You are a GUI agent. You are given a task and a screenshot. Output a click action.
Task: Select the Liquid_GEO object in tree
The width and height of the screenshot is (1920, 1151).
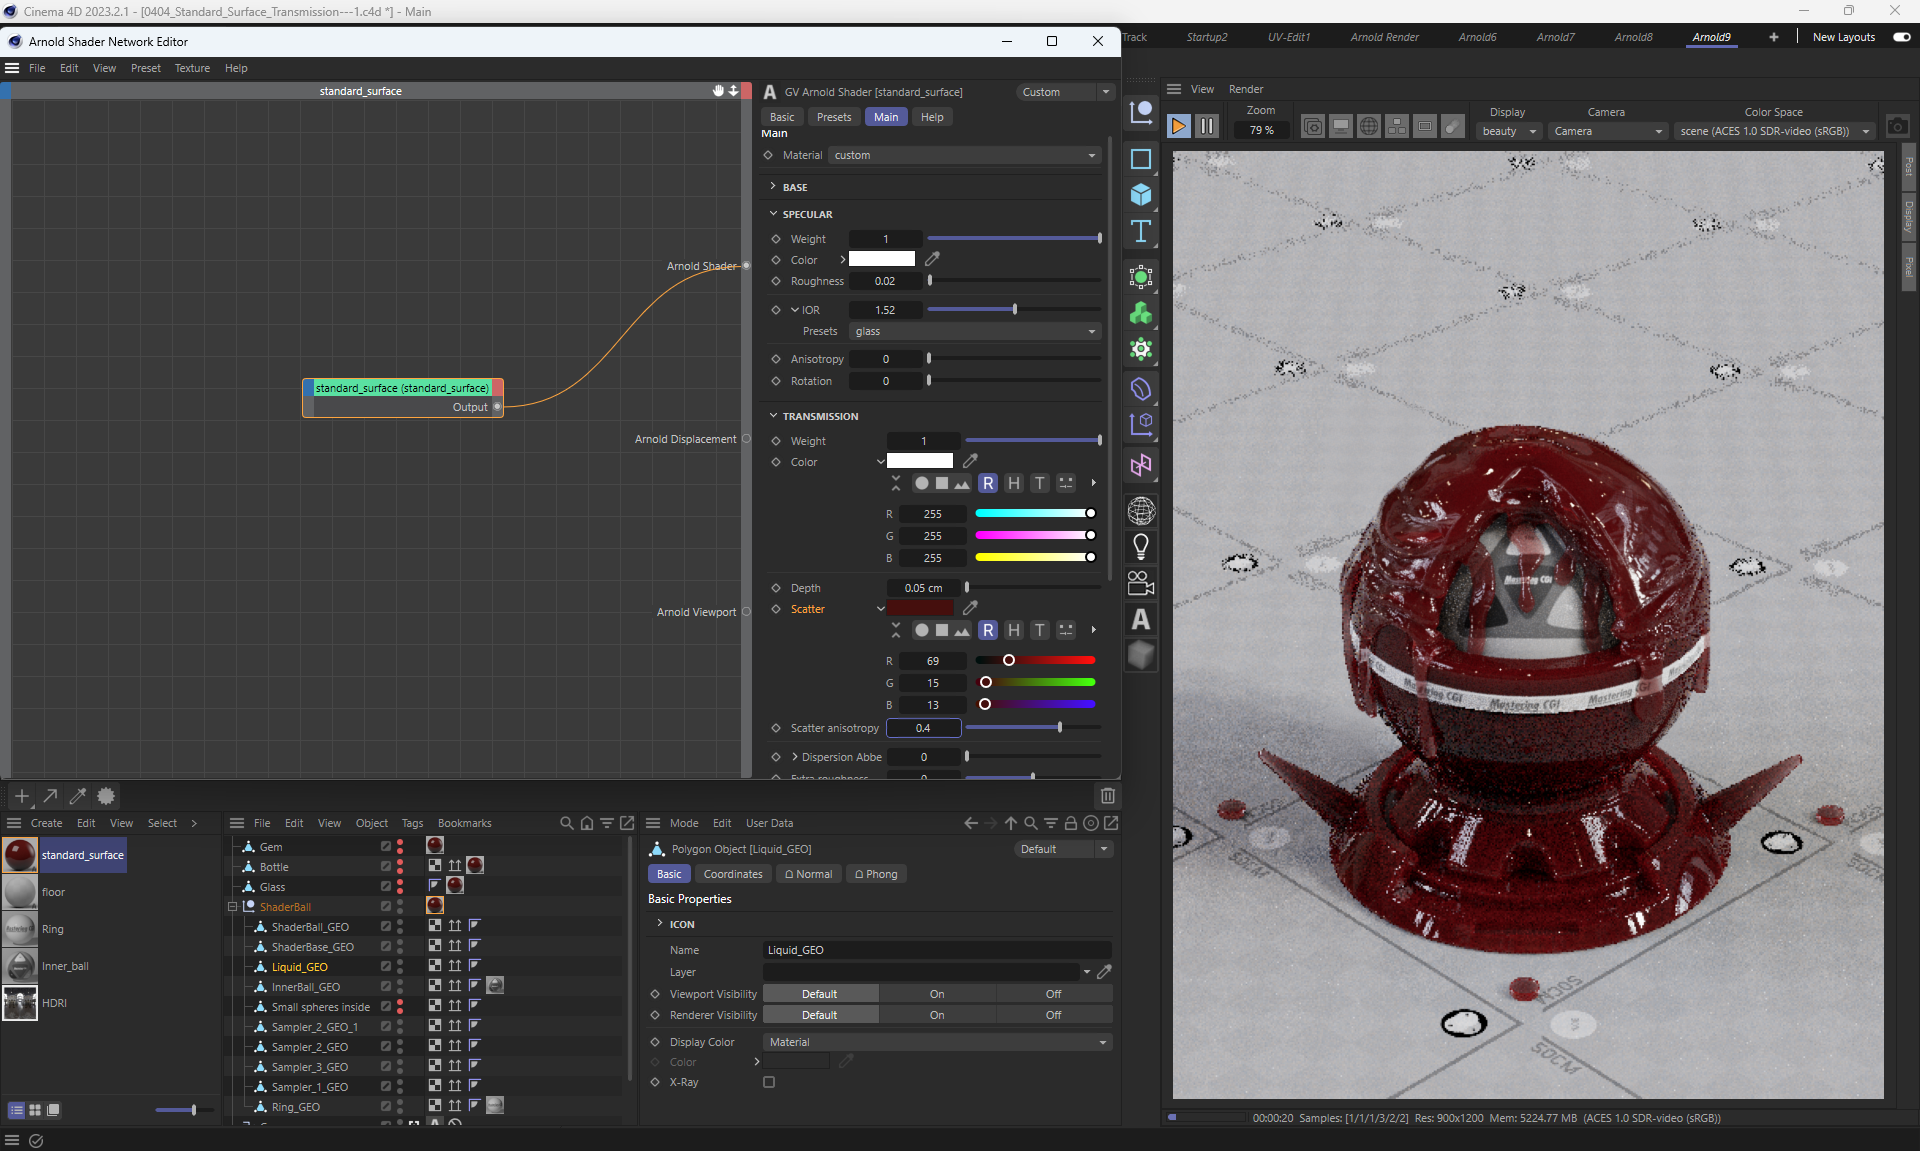(300, 967)
